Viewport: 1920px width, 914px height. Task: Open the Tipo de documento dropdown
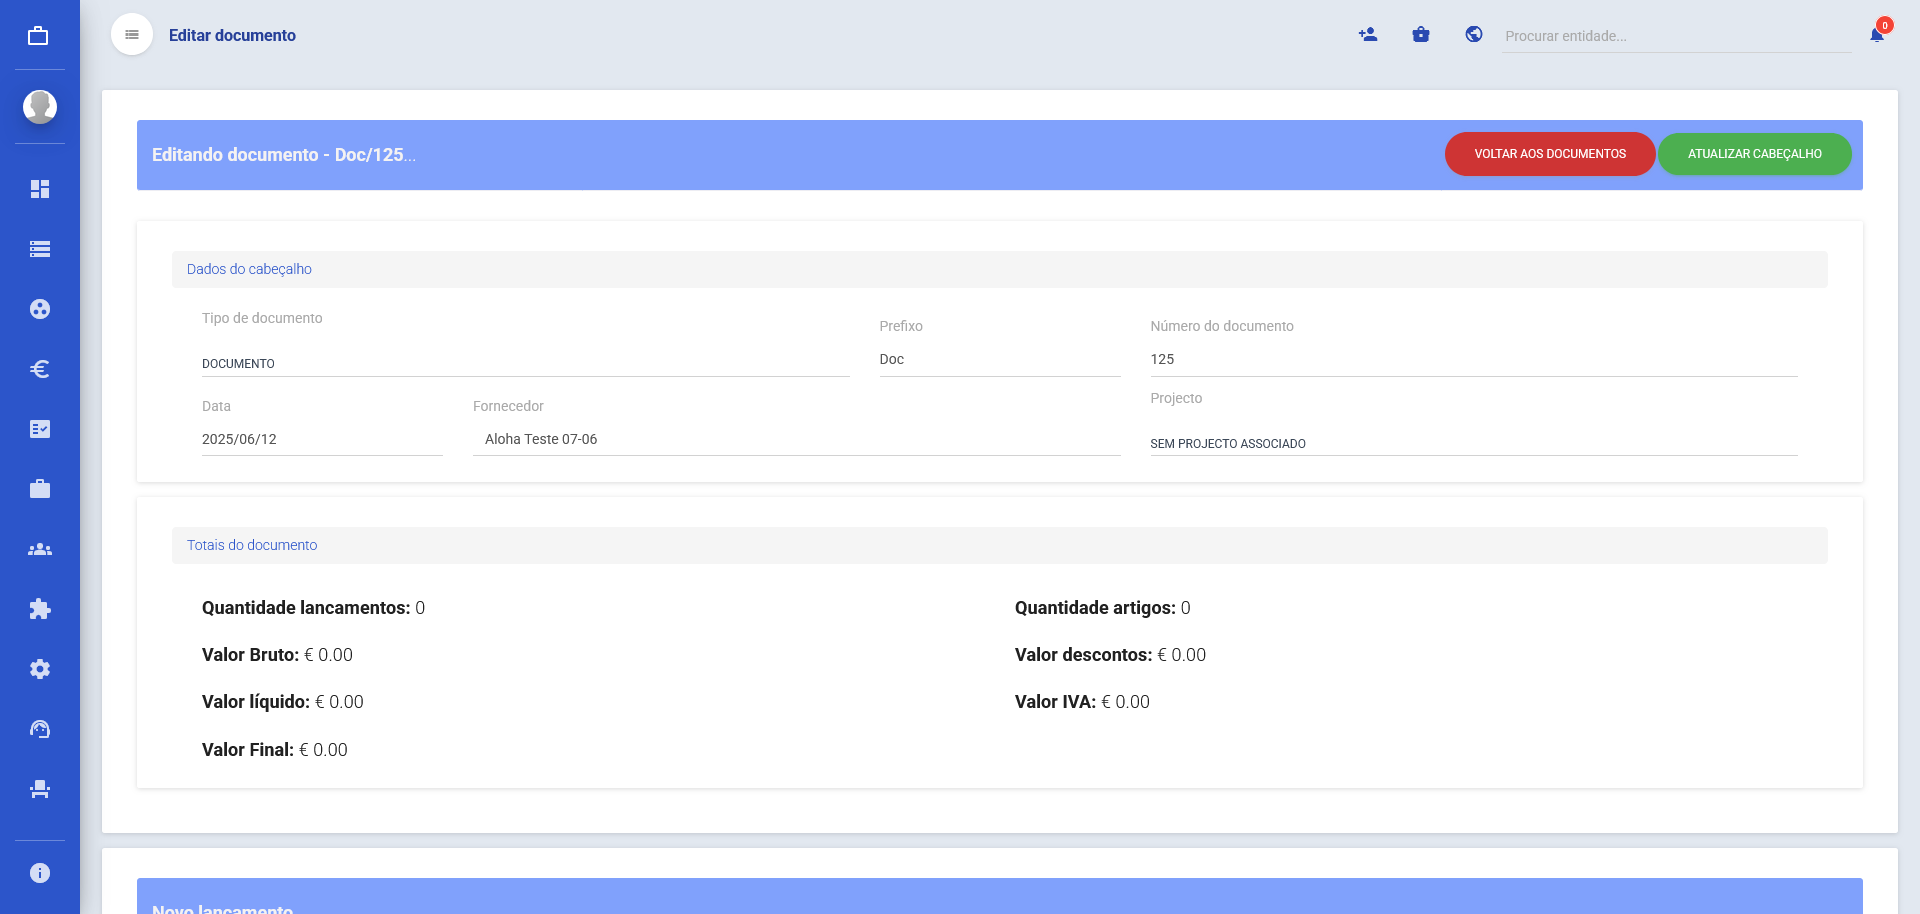tap(525, 364)
